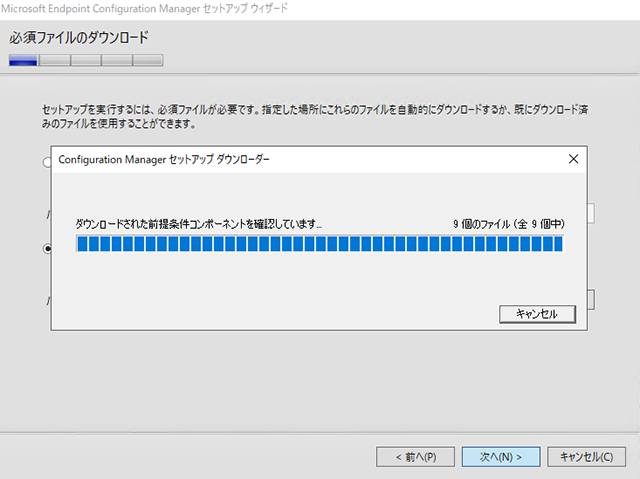Click the blue download progress bar

pyautogui.click(x=320, y=244)
